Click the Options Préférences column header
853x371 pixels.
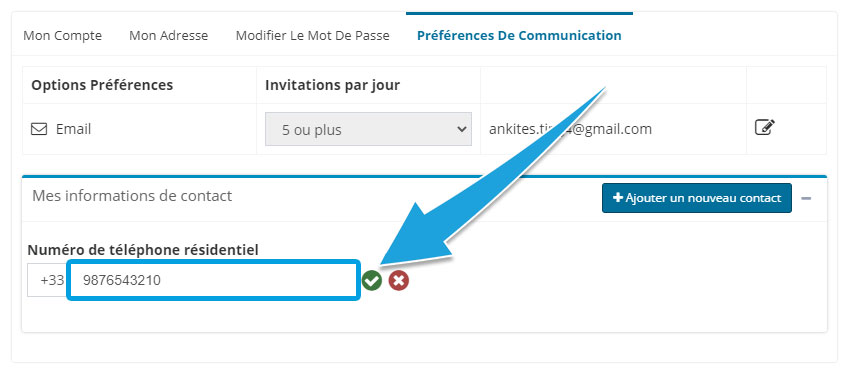(102, 85)
